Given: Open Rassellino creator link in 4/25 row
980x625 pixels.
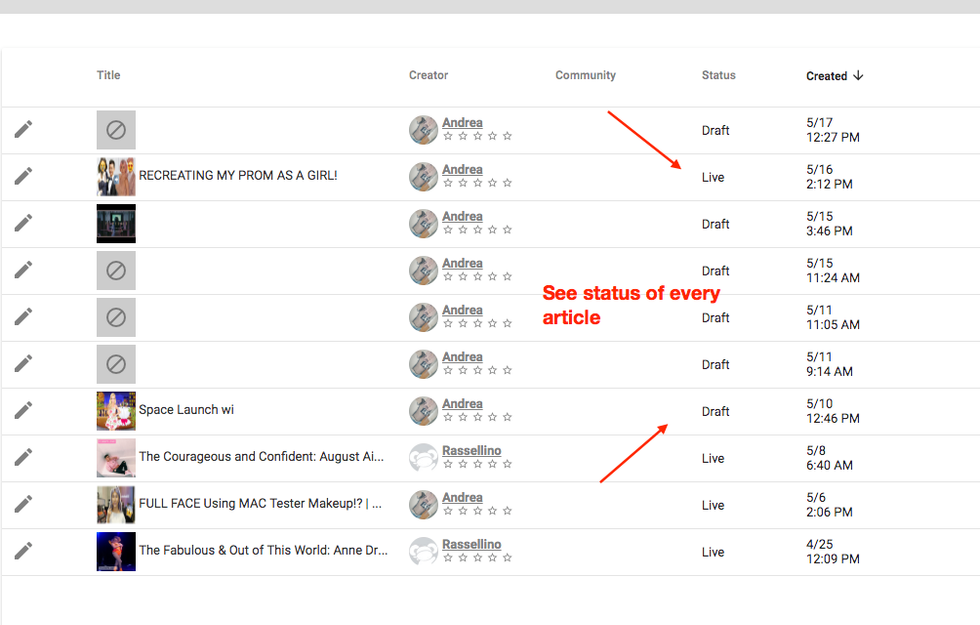Looking at the screenshot, I should [471, 544].
